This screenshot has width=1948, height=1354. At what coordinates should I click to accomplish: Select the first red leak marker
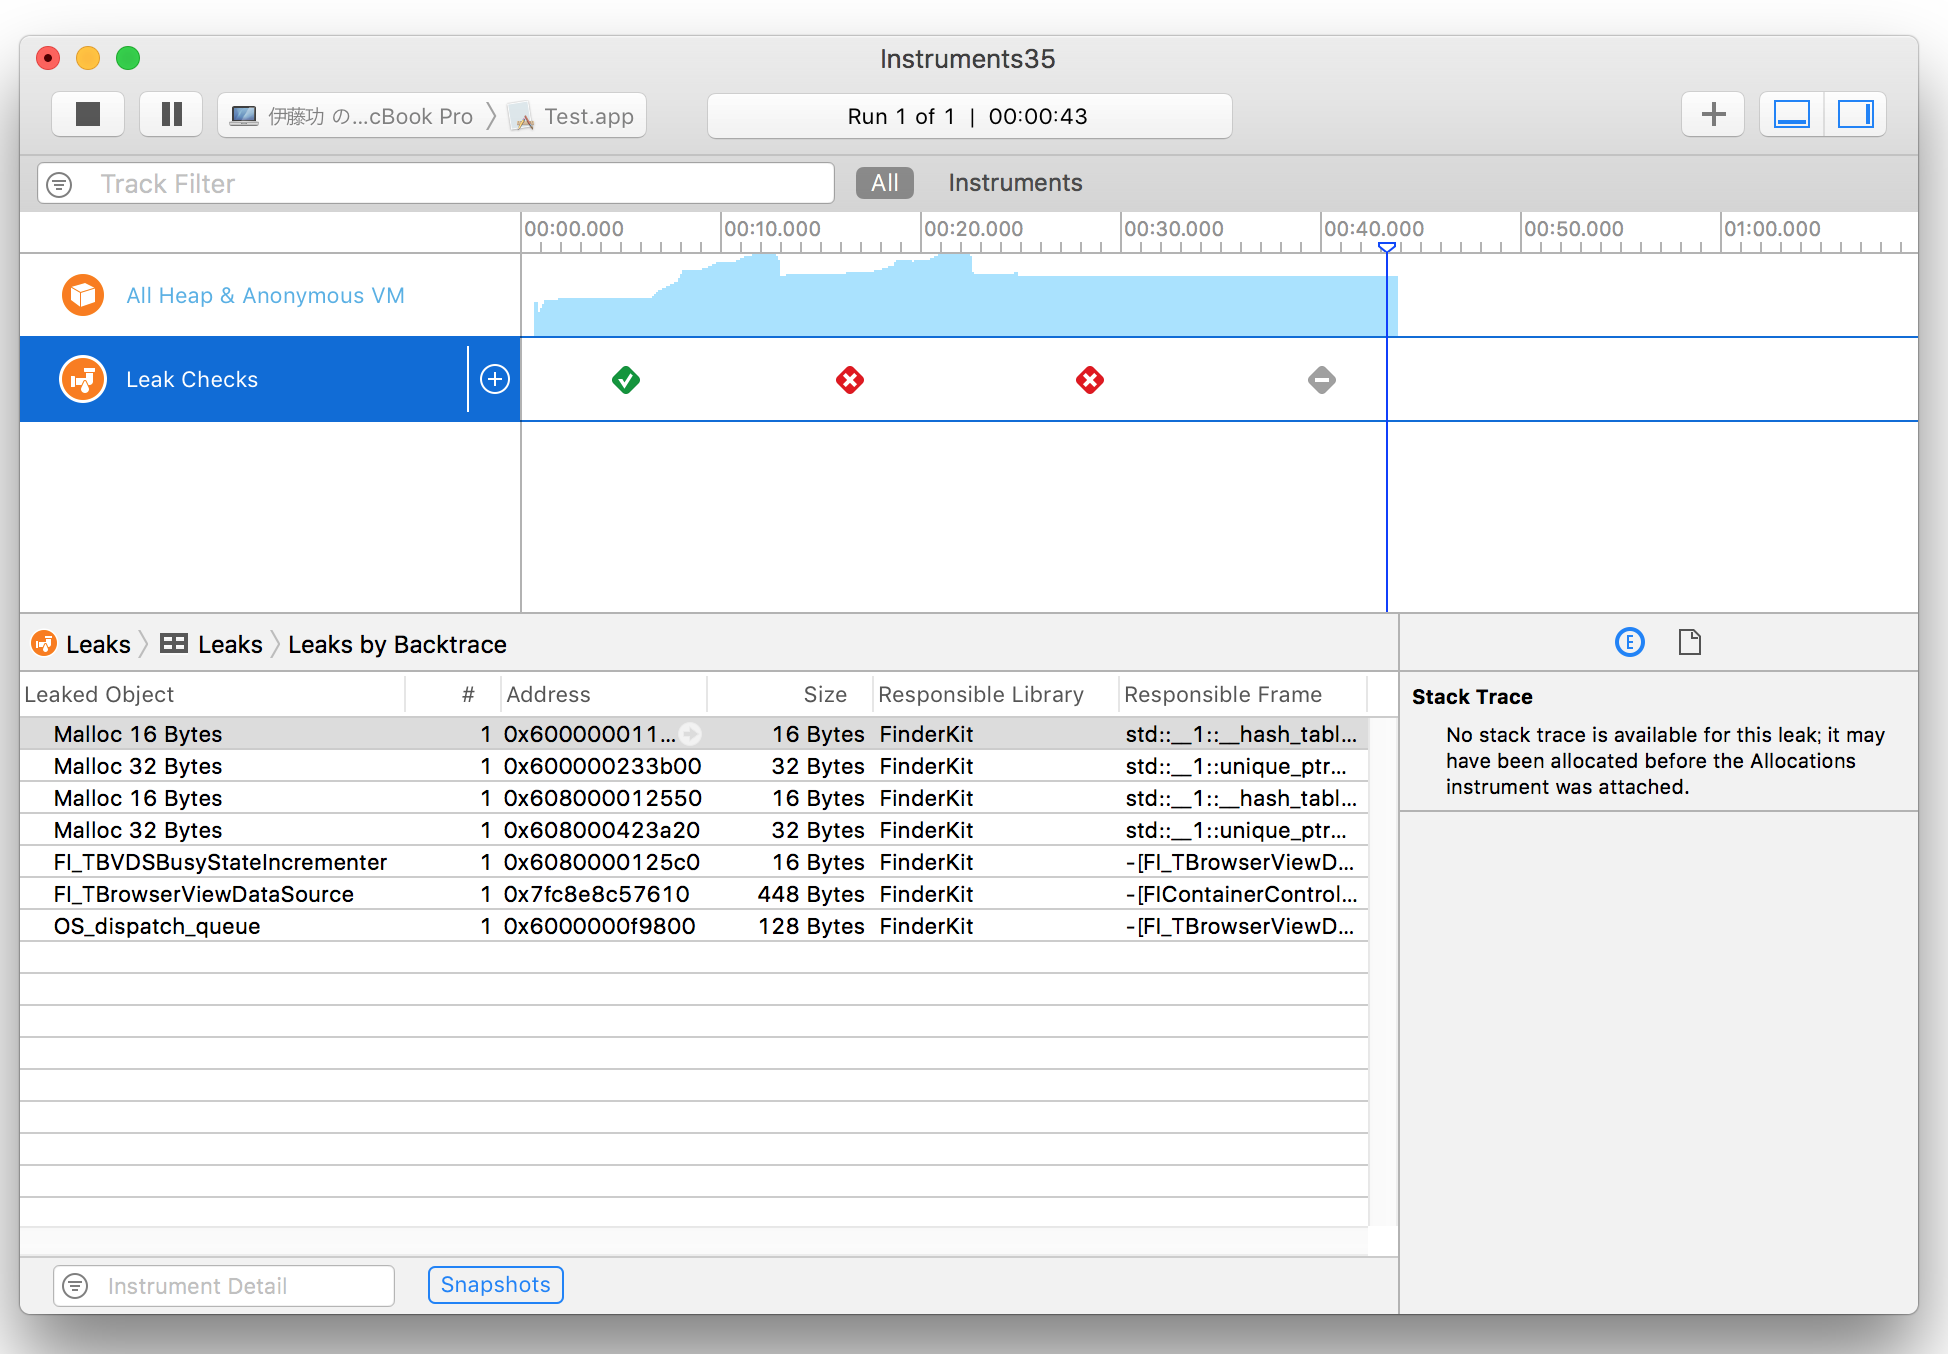tap(850, 380)
